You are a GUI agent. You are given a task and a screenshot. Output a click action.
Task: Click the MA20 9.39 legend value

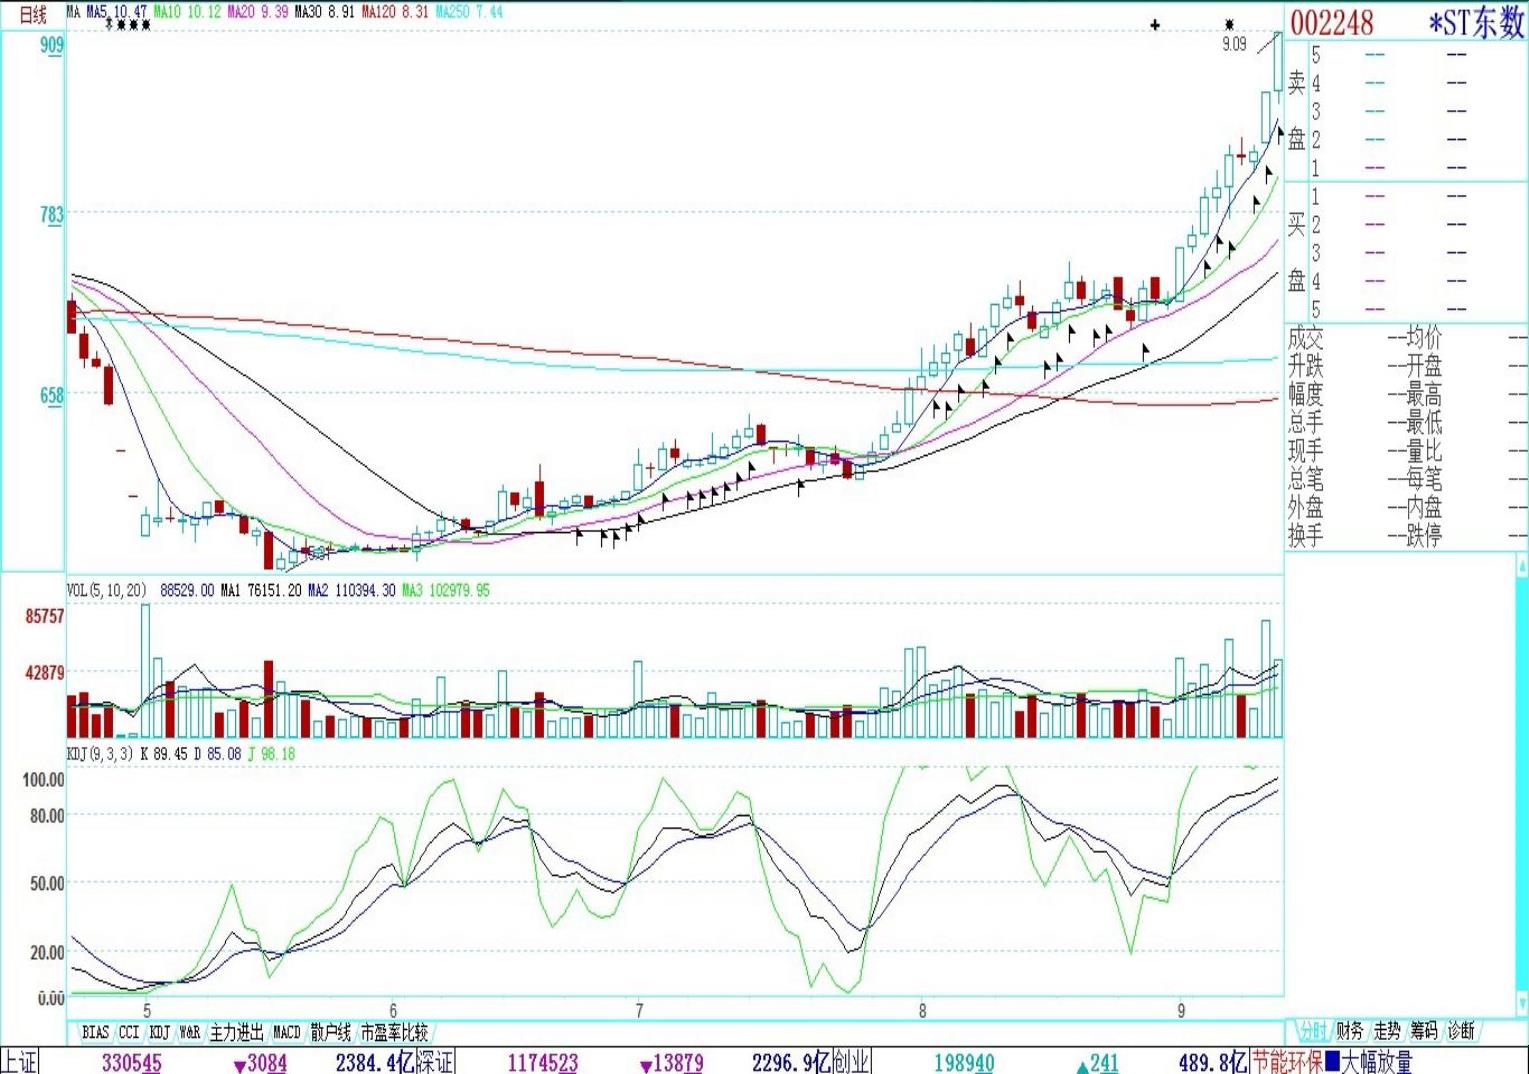coord(258,12)
